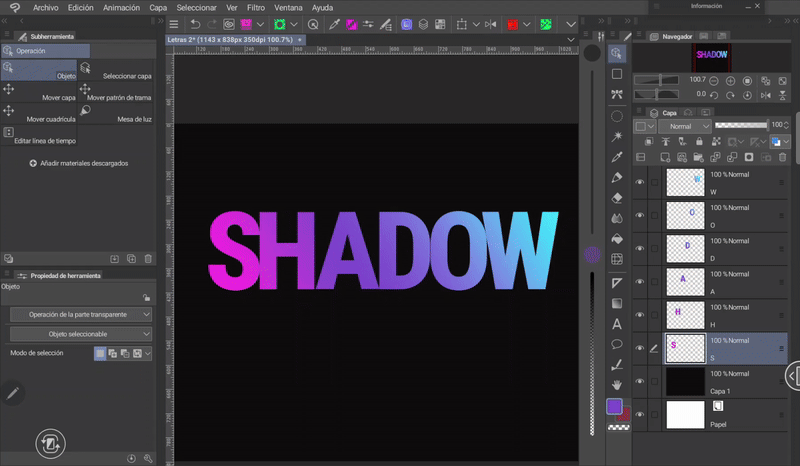800x466 pixels.
Task: Toggle visibility of the Capa 1 layer
Action: tap(640, 381)
